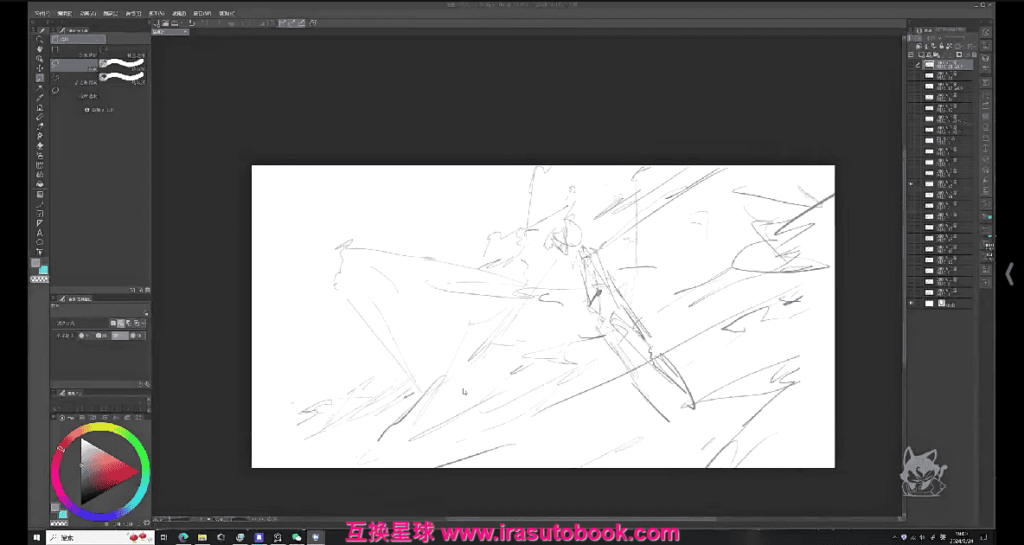Select transparent color checker in toolbox
The image size is (1024, 545).
click(39, 279)
